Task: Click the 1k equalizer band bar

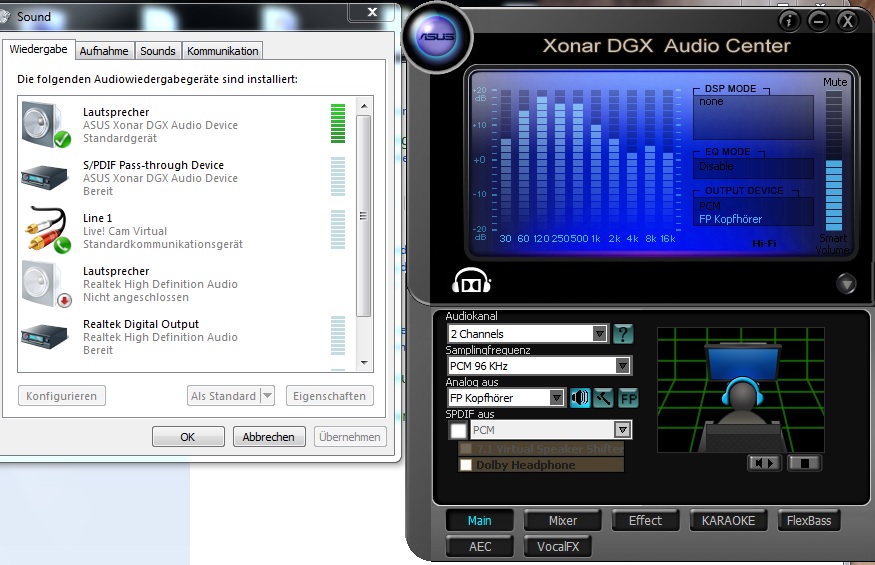Action: coord(596,160)
